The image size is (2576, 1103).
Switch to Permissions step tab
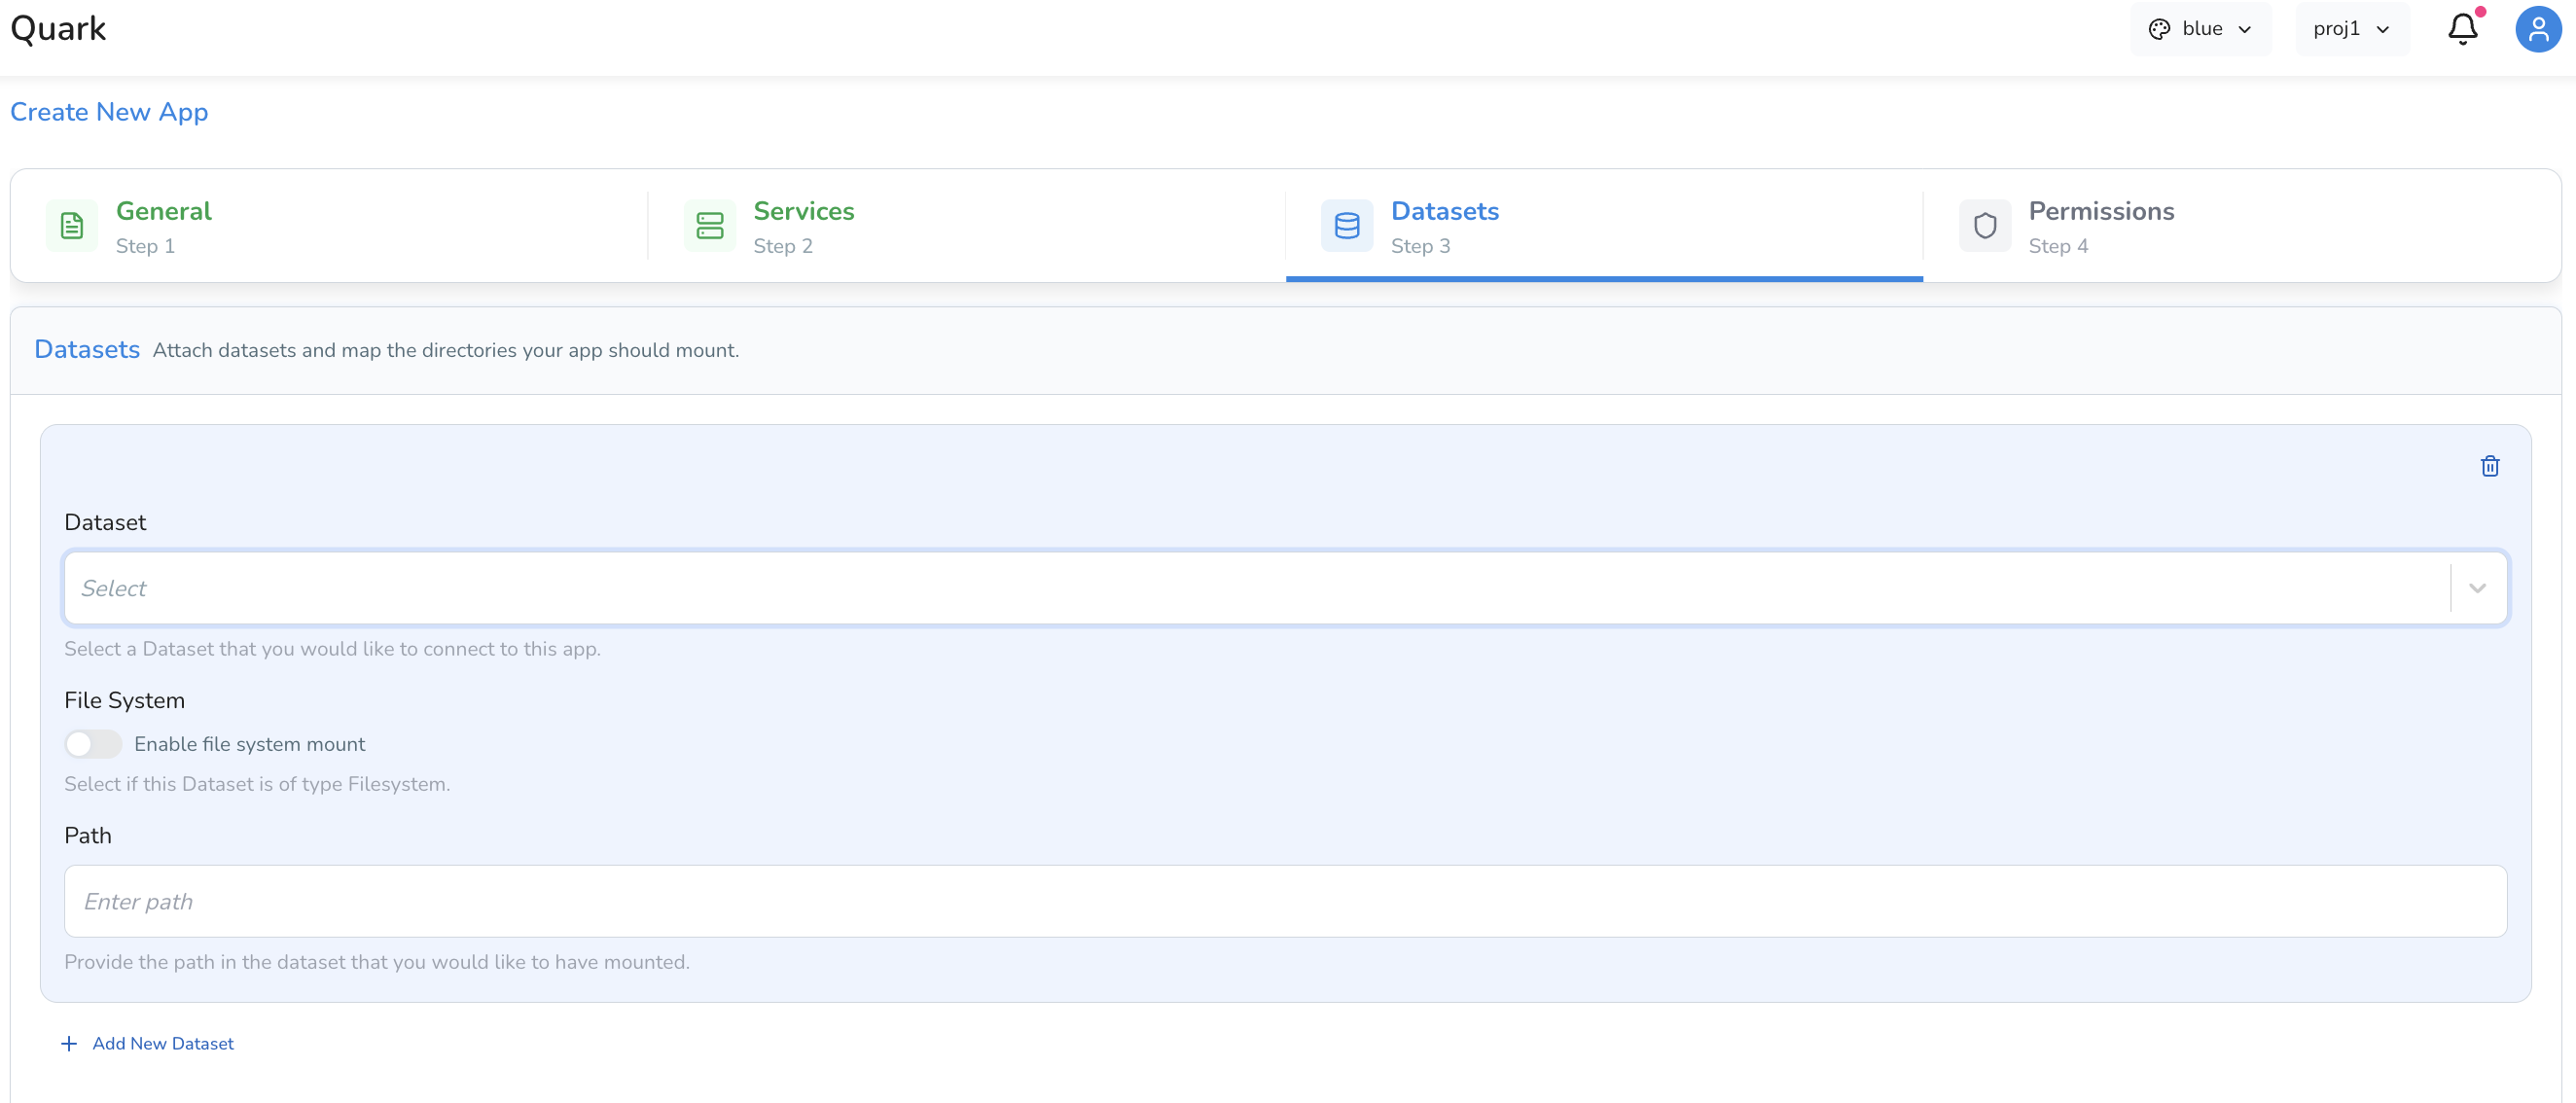[2241, 226]
